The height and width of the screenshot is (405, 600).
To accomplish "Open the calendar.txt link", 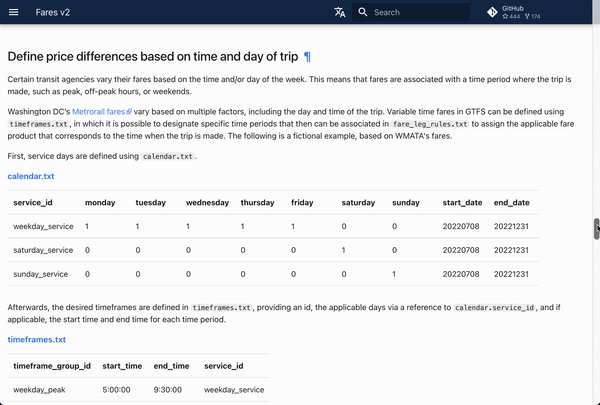I will (31, 176).
